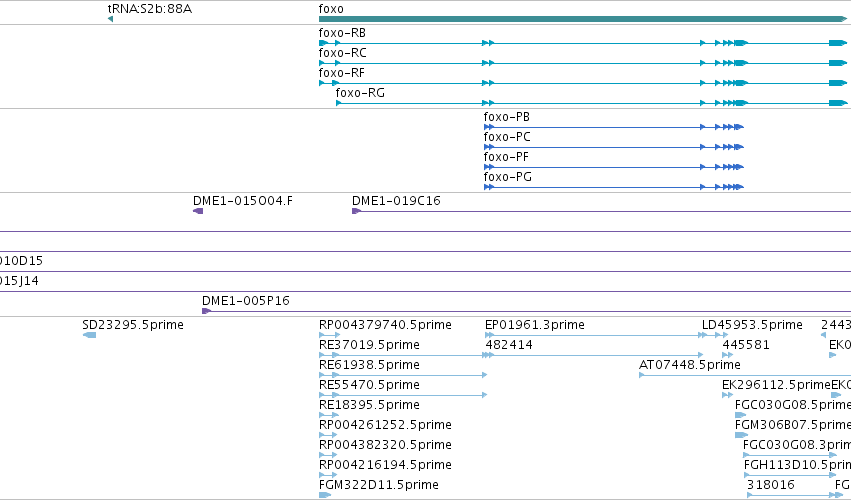Click the RE55470.5prime label

[x=369, y=385]
